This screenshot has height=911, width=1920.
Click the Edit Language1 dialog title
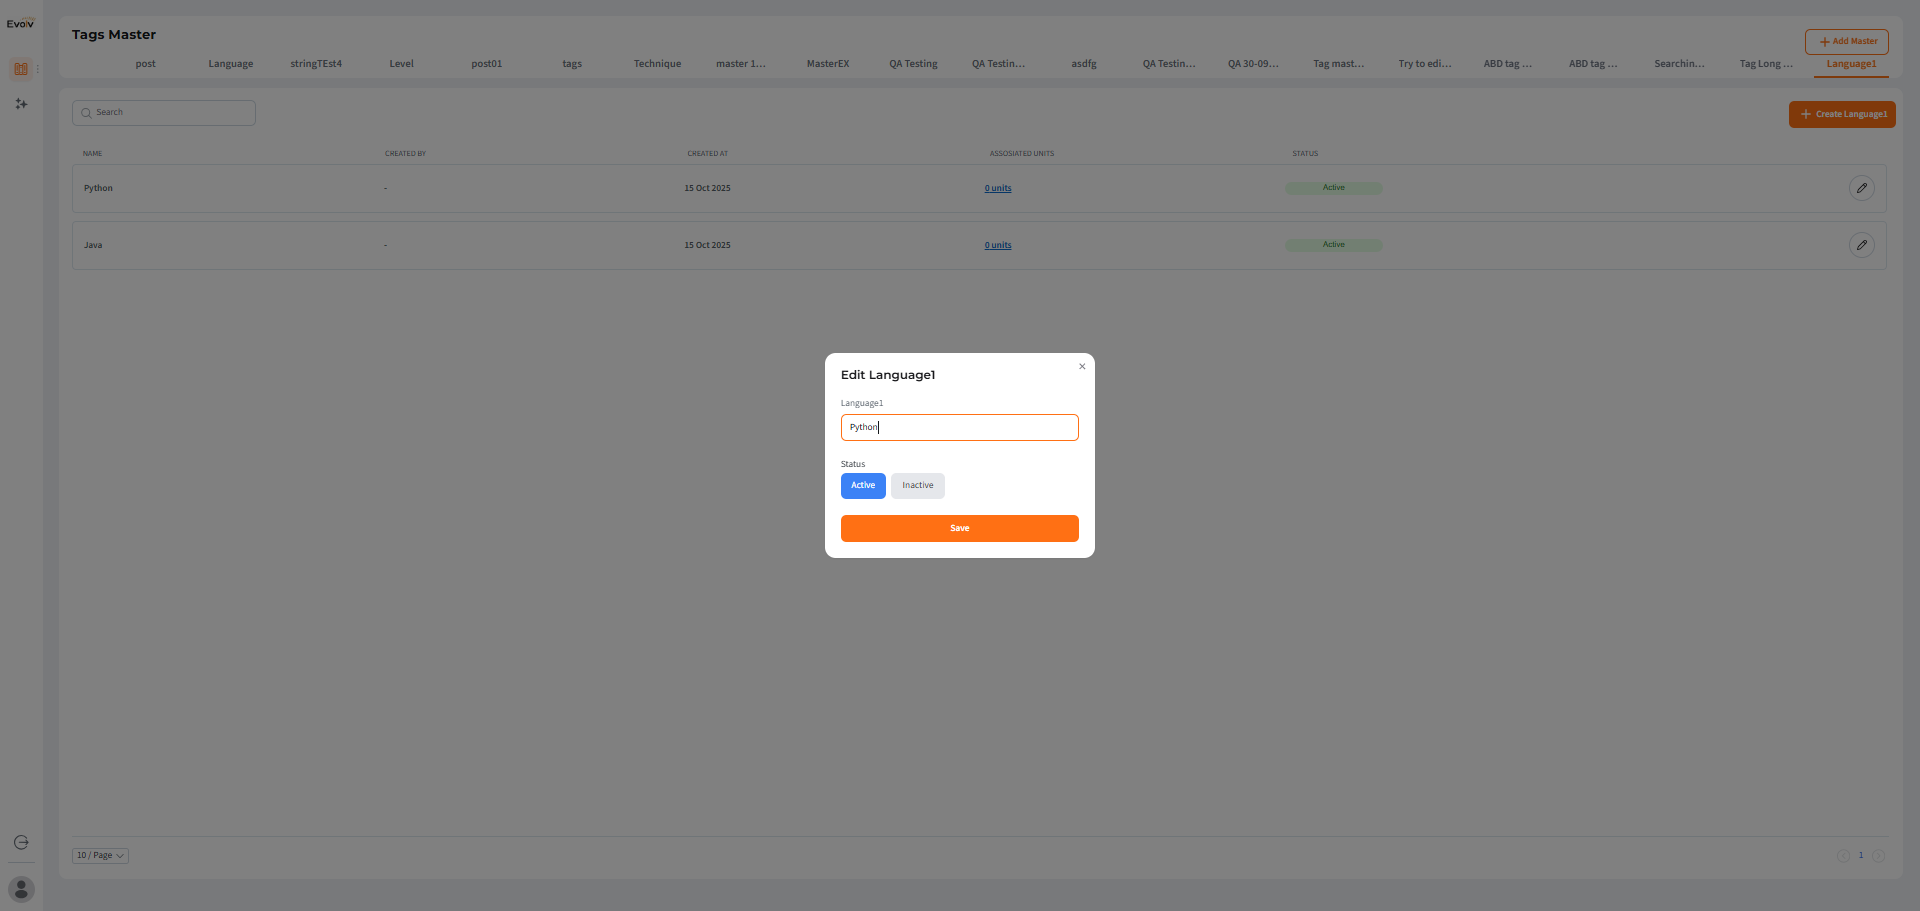(888, 375)
